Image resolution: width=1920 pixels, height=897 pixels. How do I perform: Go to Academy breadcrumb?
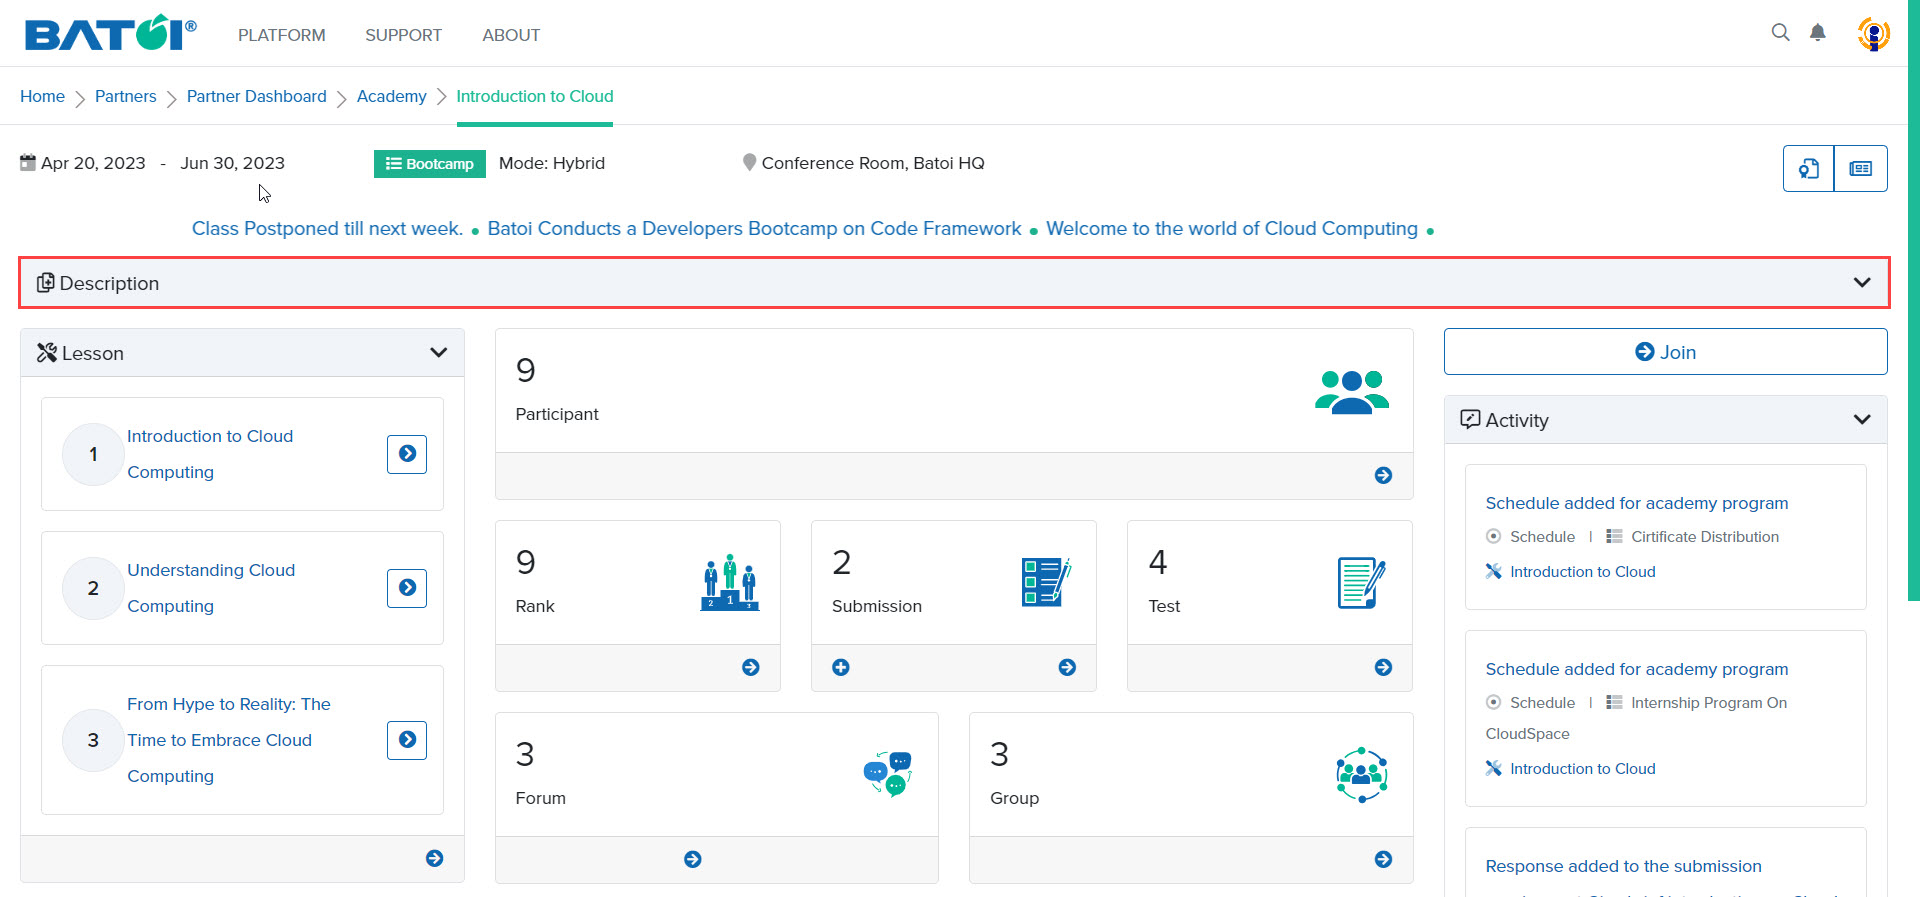click(x=392, y=96)
